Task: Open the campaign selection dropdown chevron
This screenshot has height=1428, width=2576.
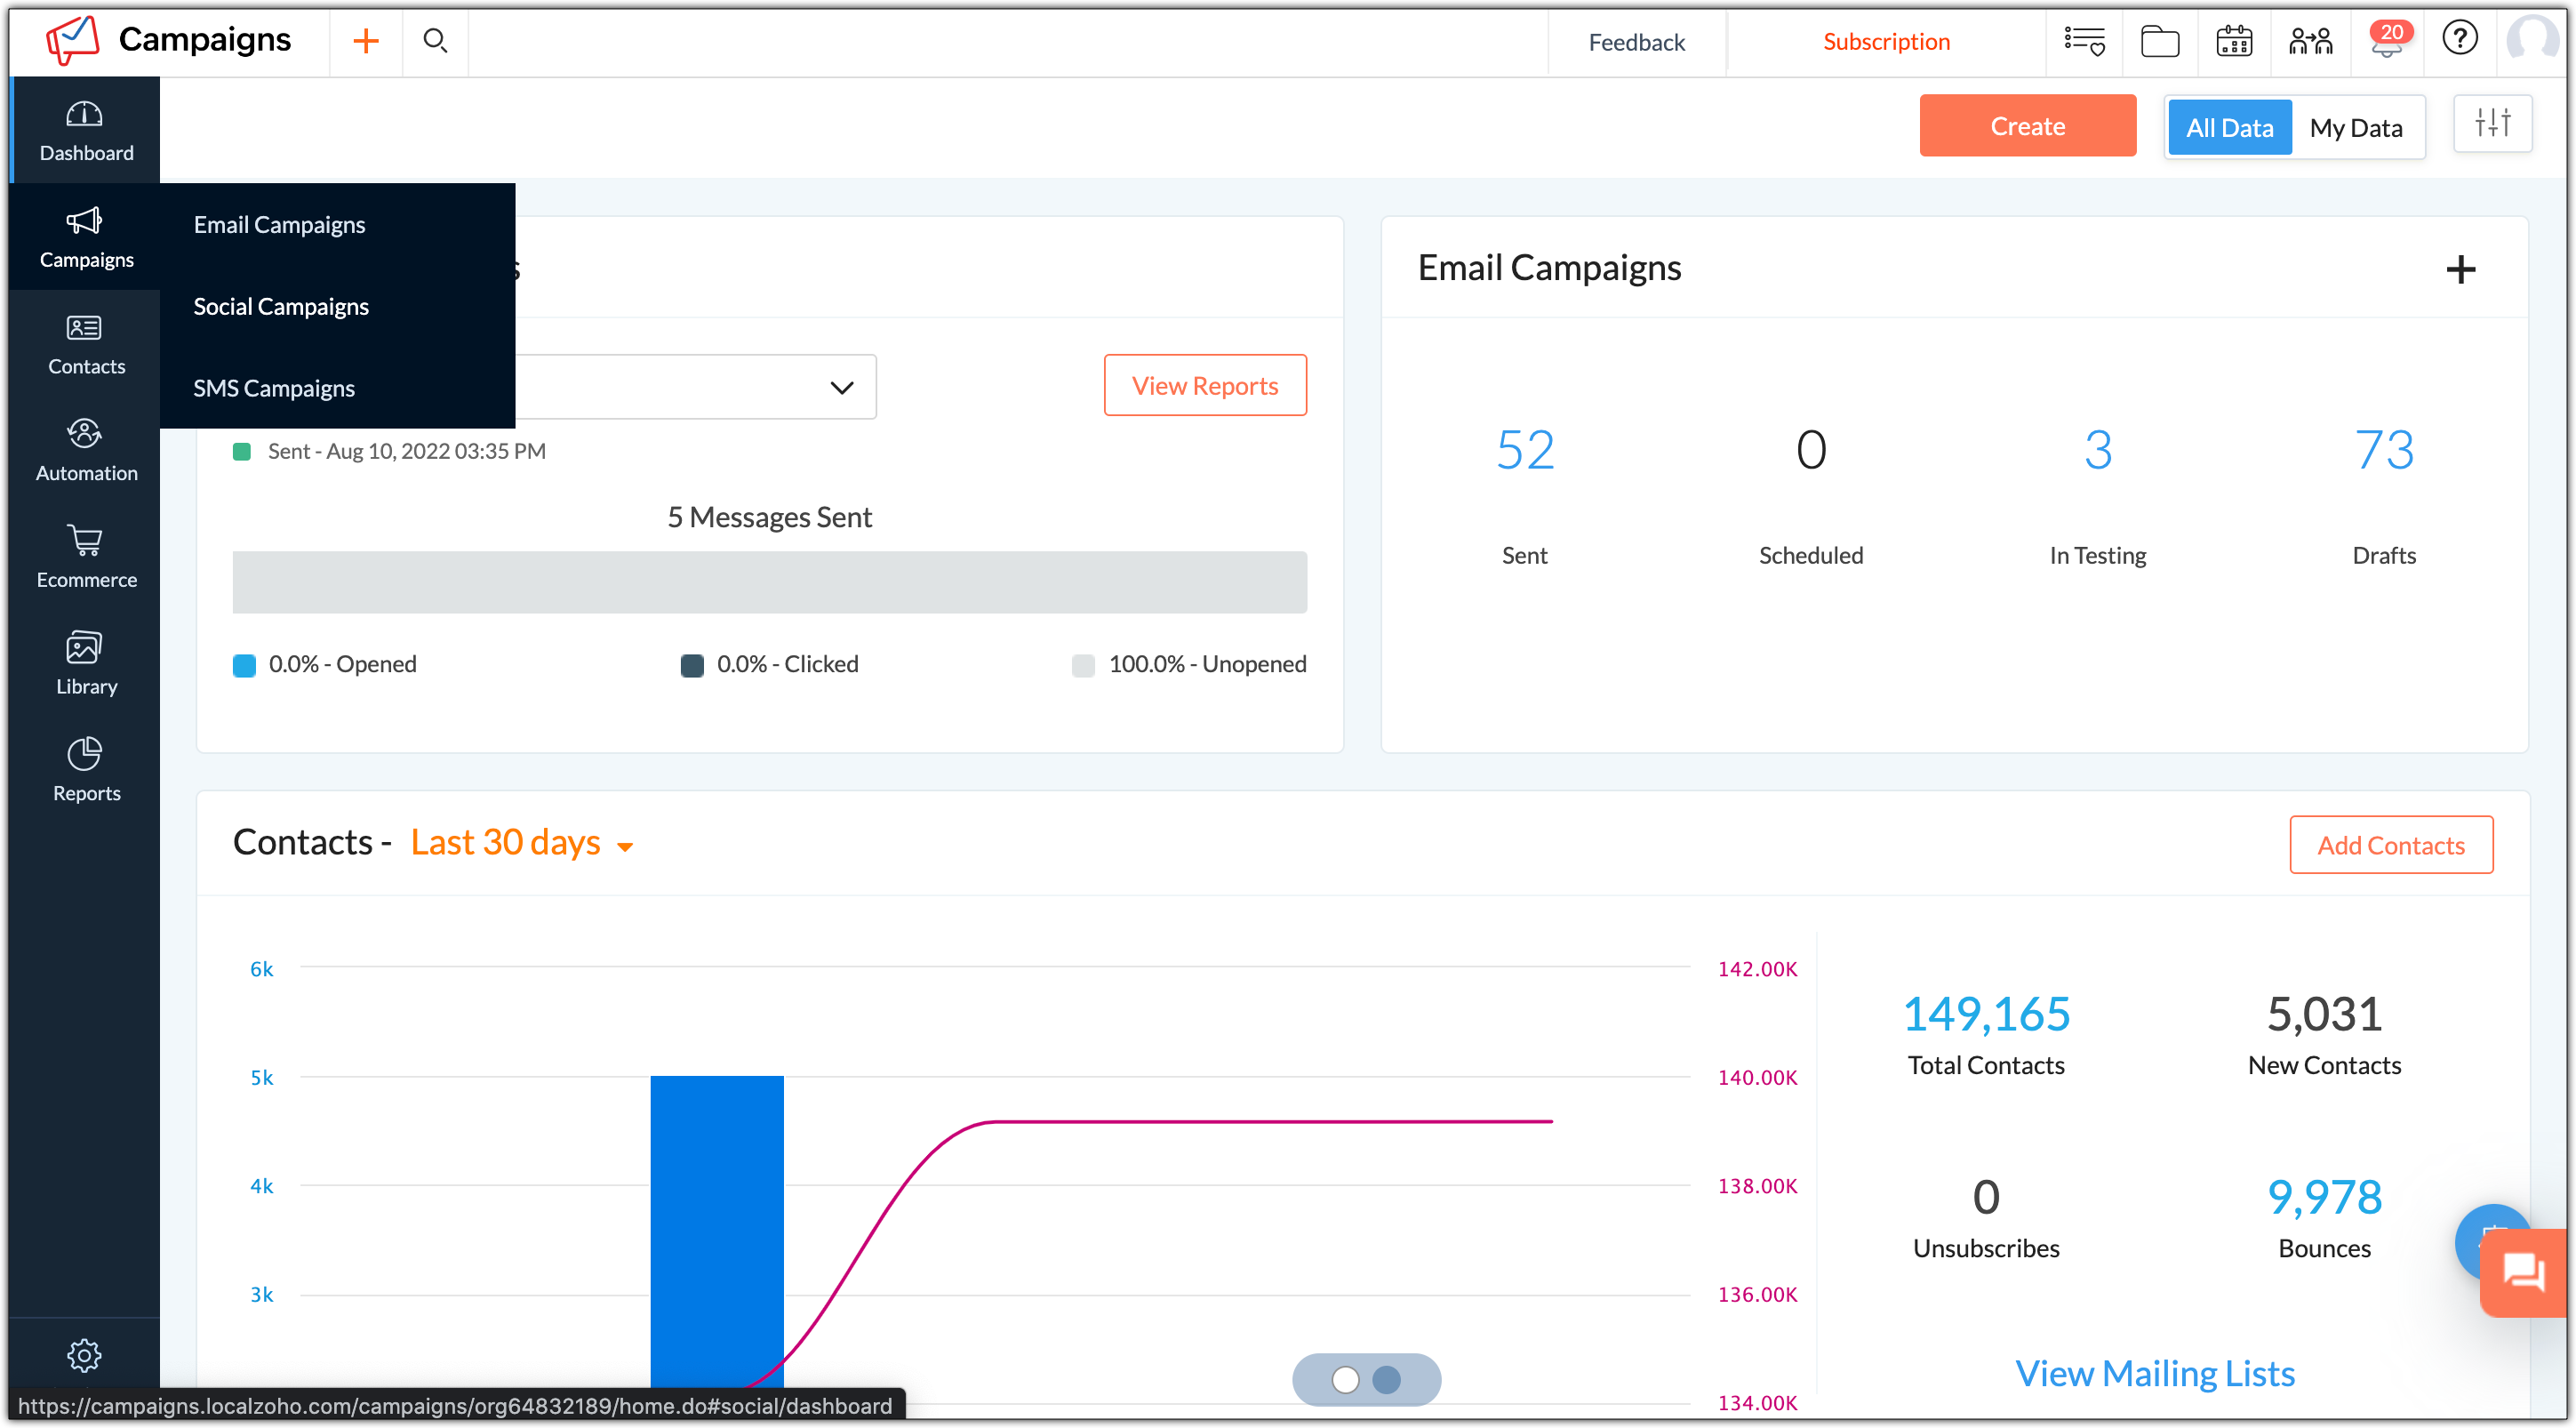Action: pos(841,387)
